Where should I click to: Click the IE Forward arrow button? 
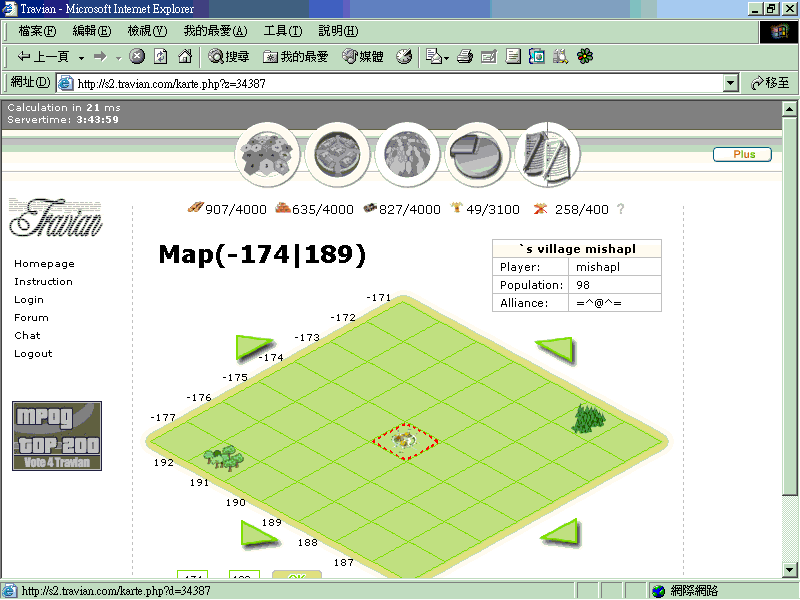[100, 57]
